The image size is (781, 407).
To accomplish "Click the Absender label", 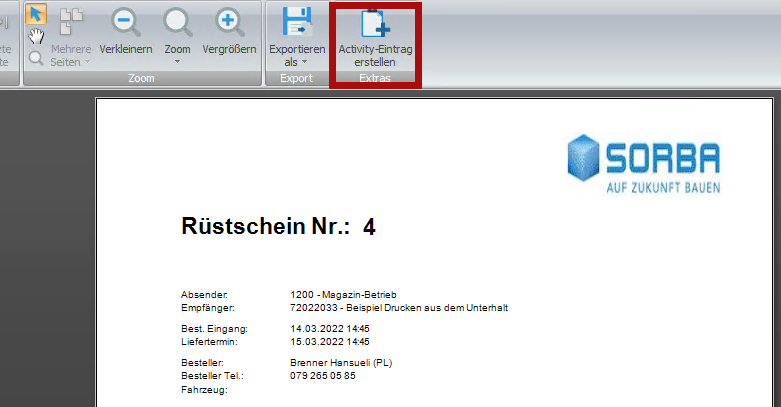I will (204, 294).
